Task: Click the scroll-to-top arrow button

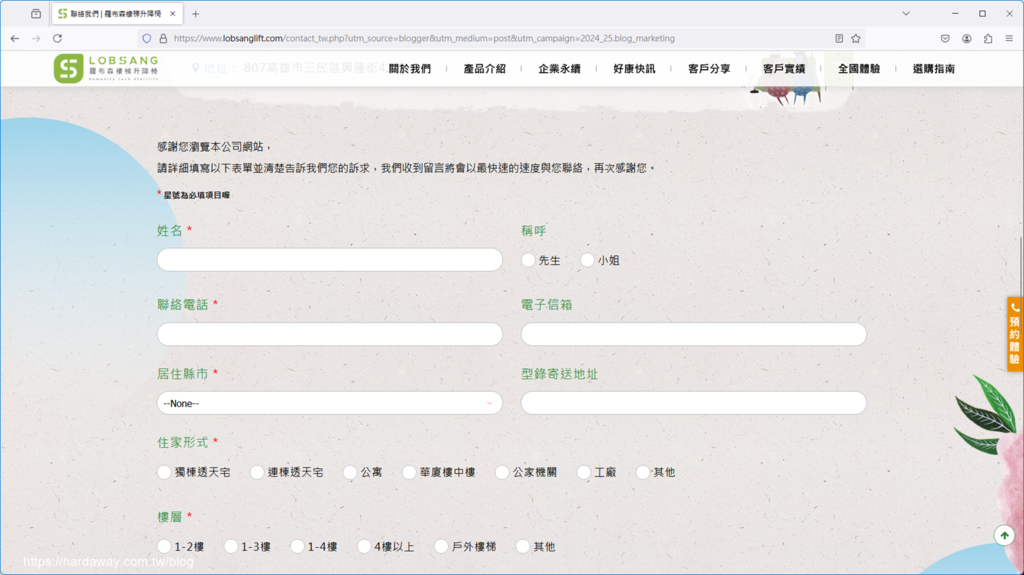Action: pyautogui.click(x=1004, y=536)
